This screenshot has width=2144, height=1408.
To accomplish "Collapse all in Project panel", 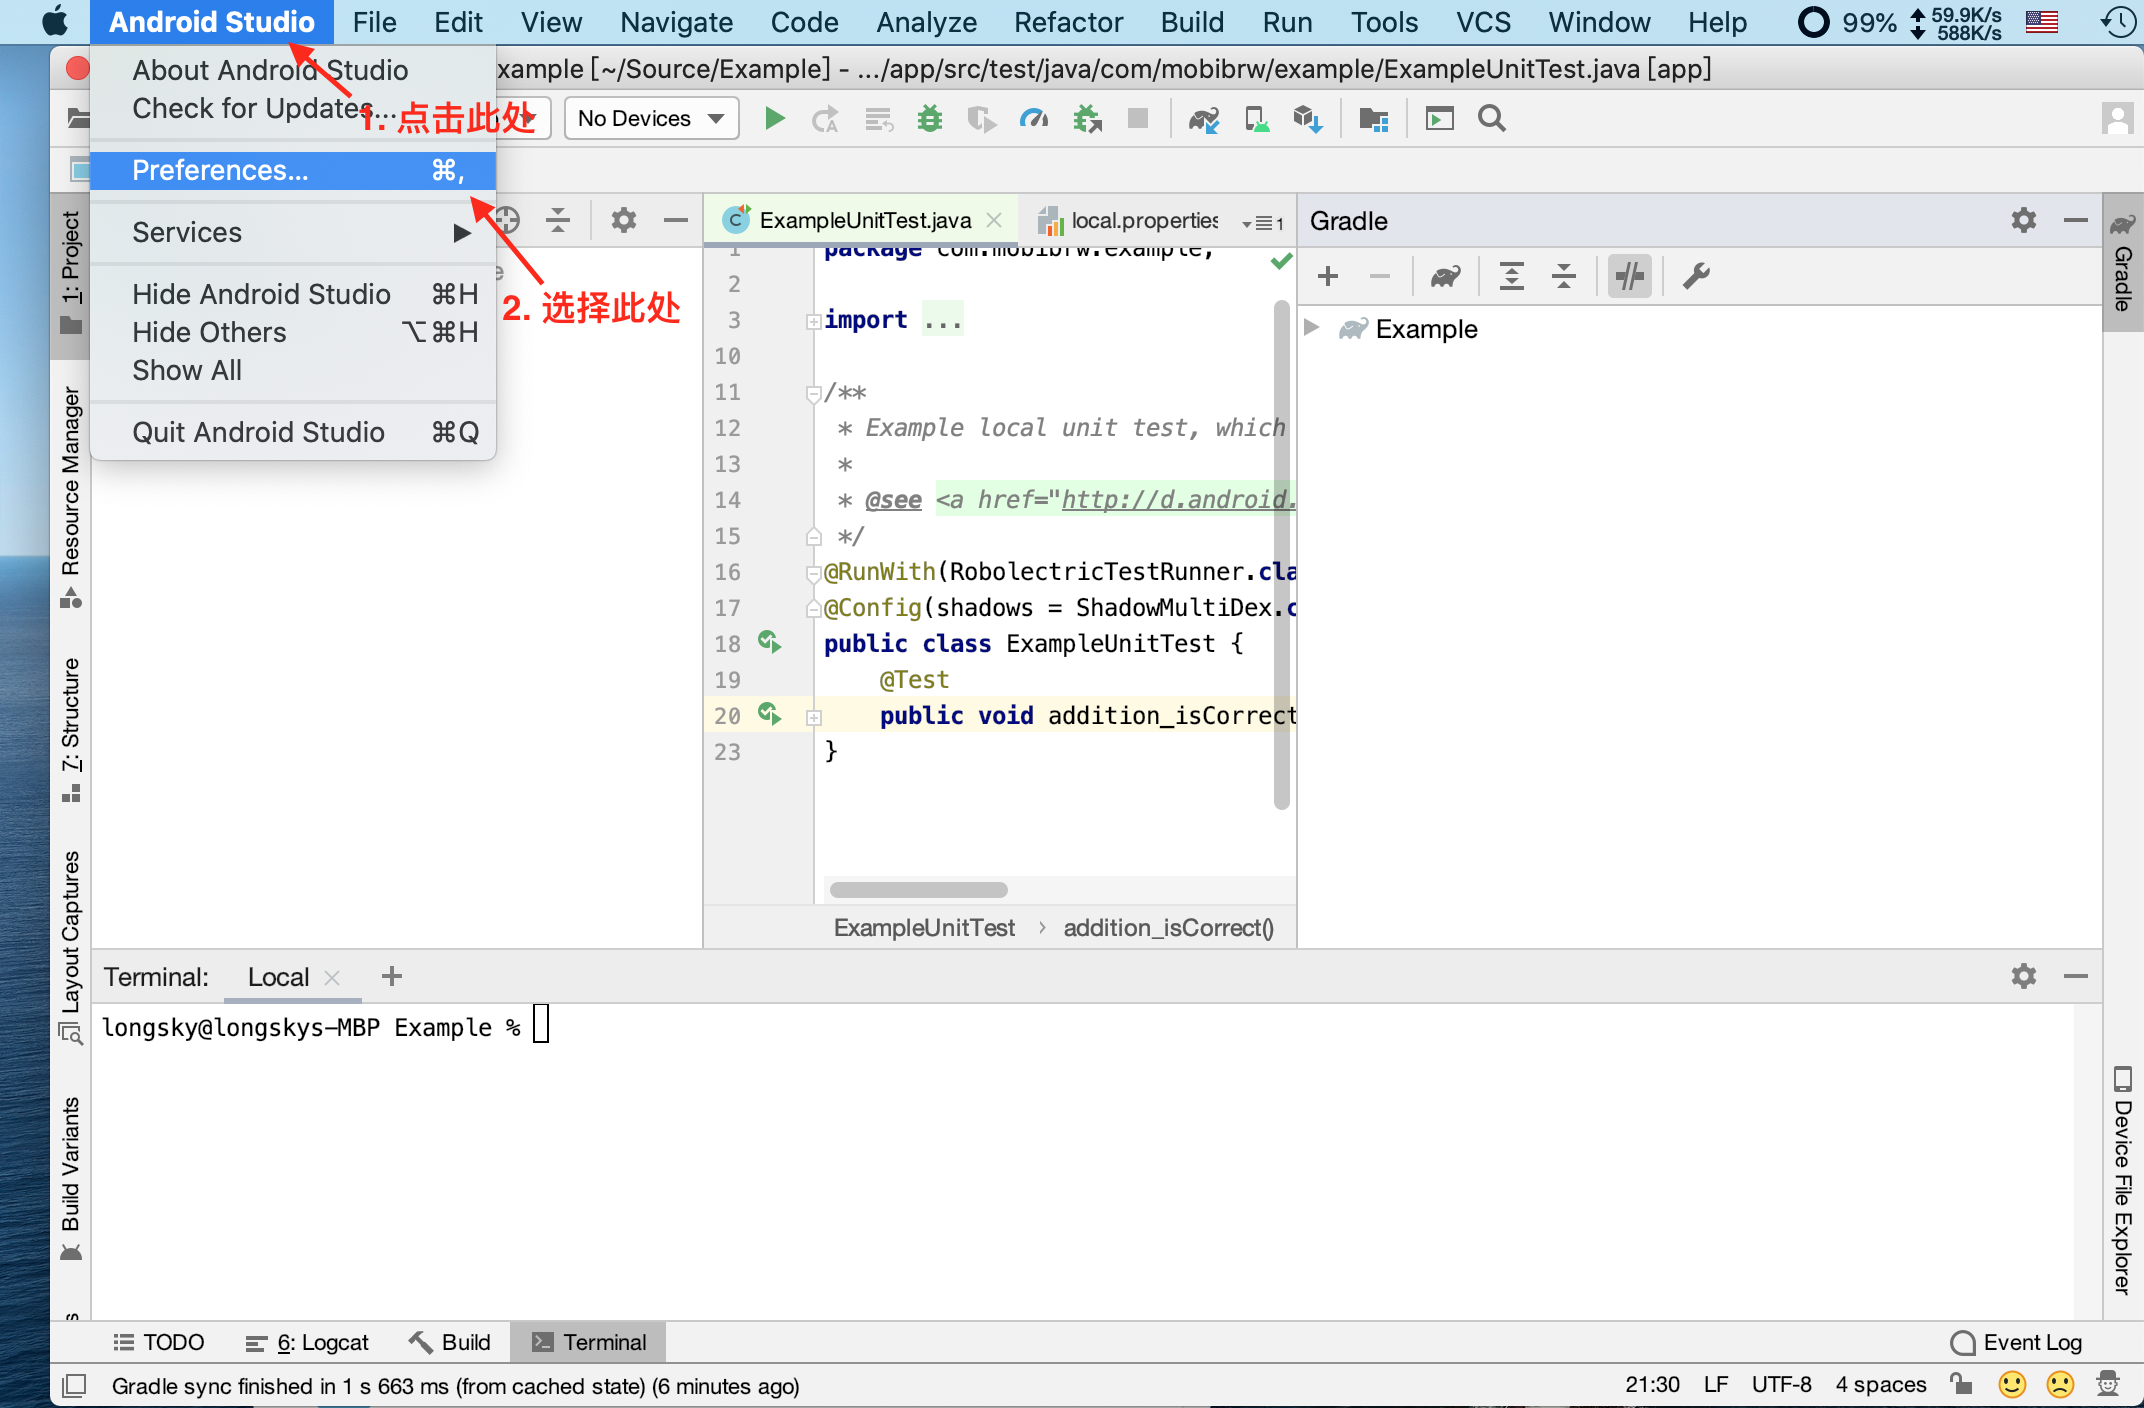I will [x=558, y=220].
